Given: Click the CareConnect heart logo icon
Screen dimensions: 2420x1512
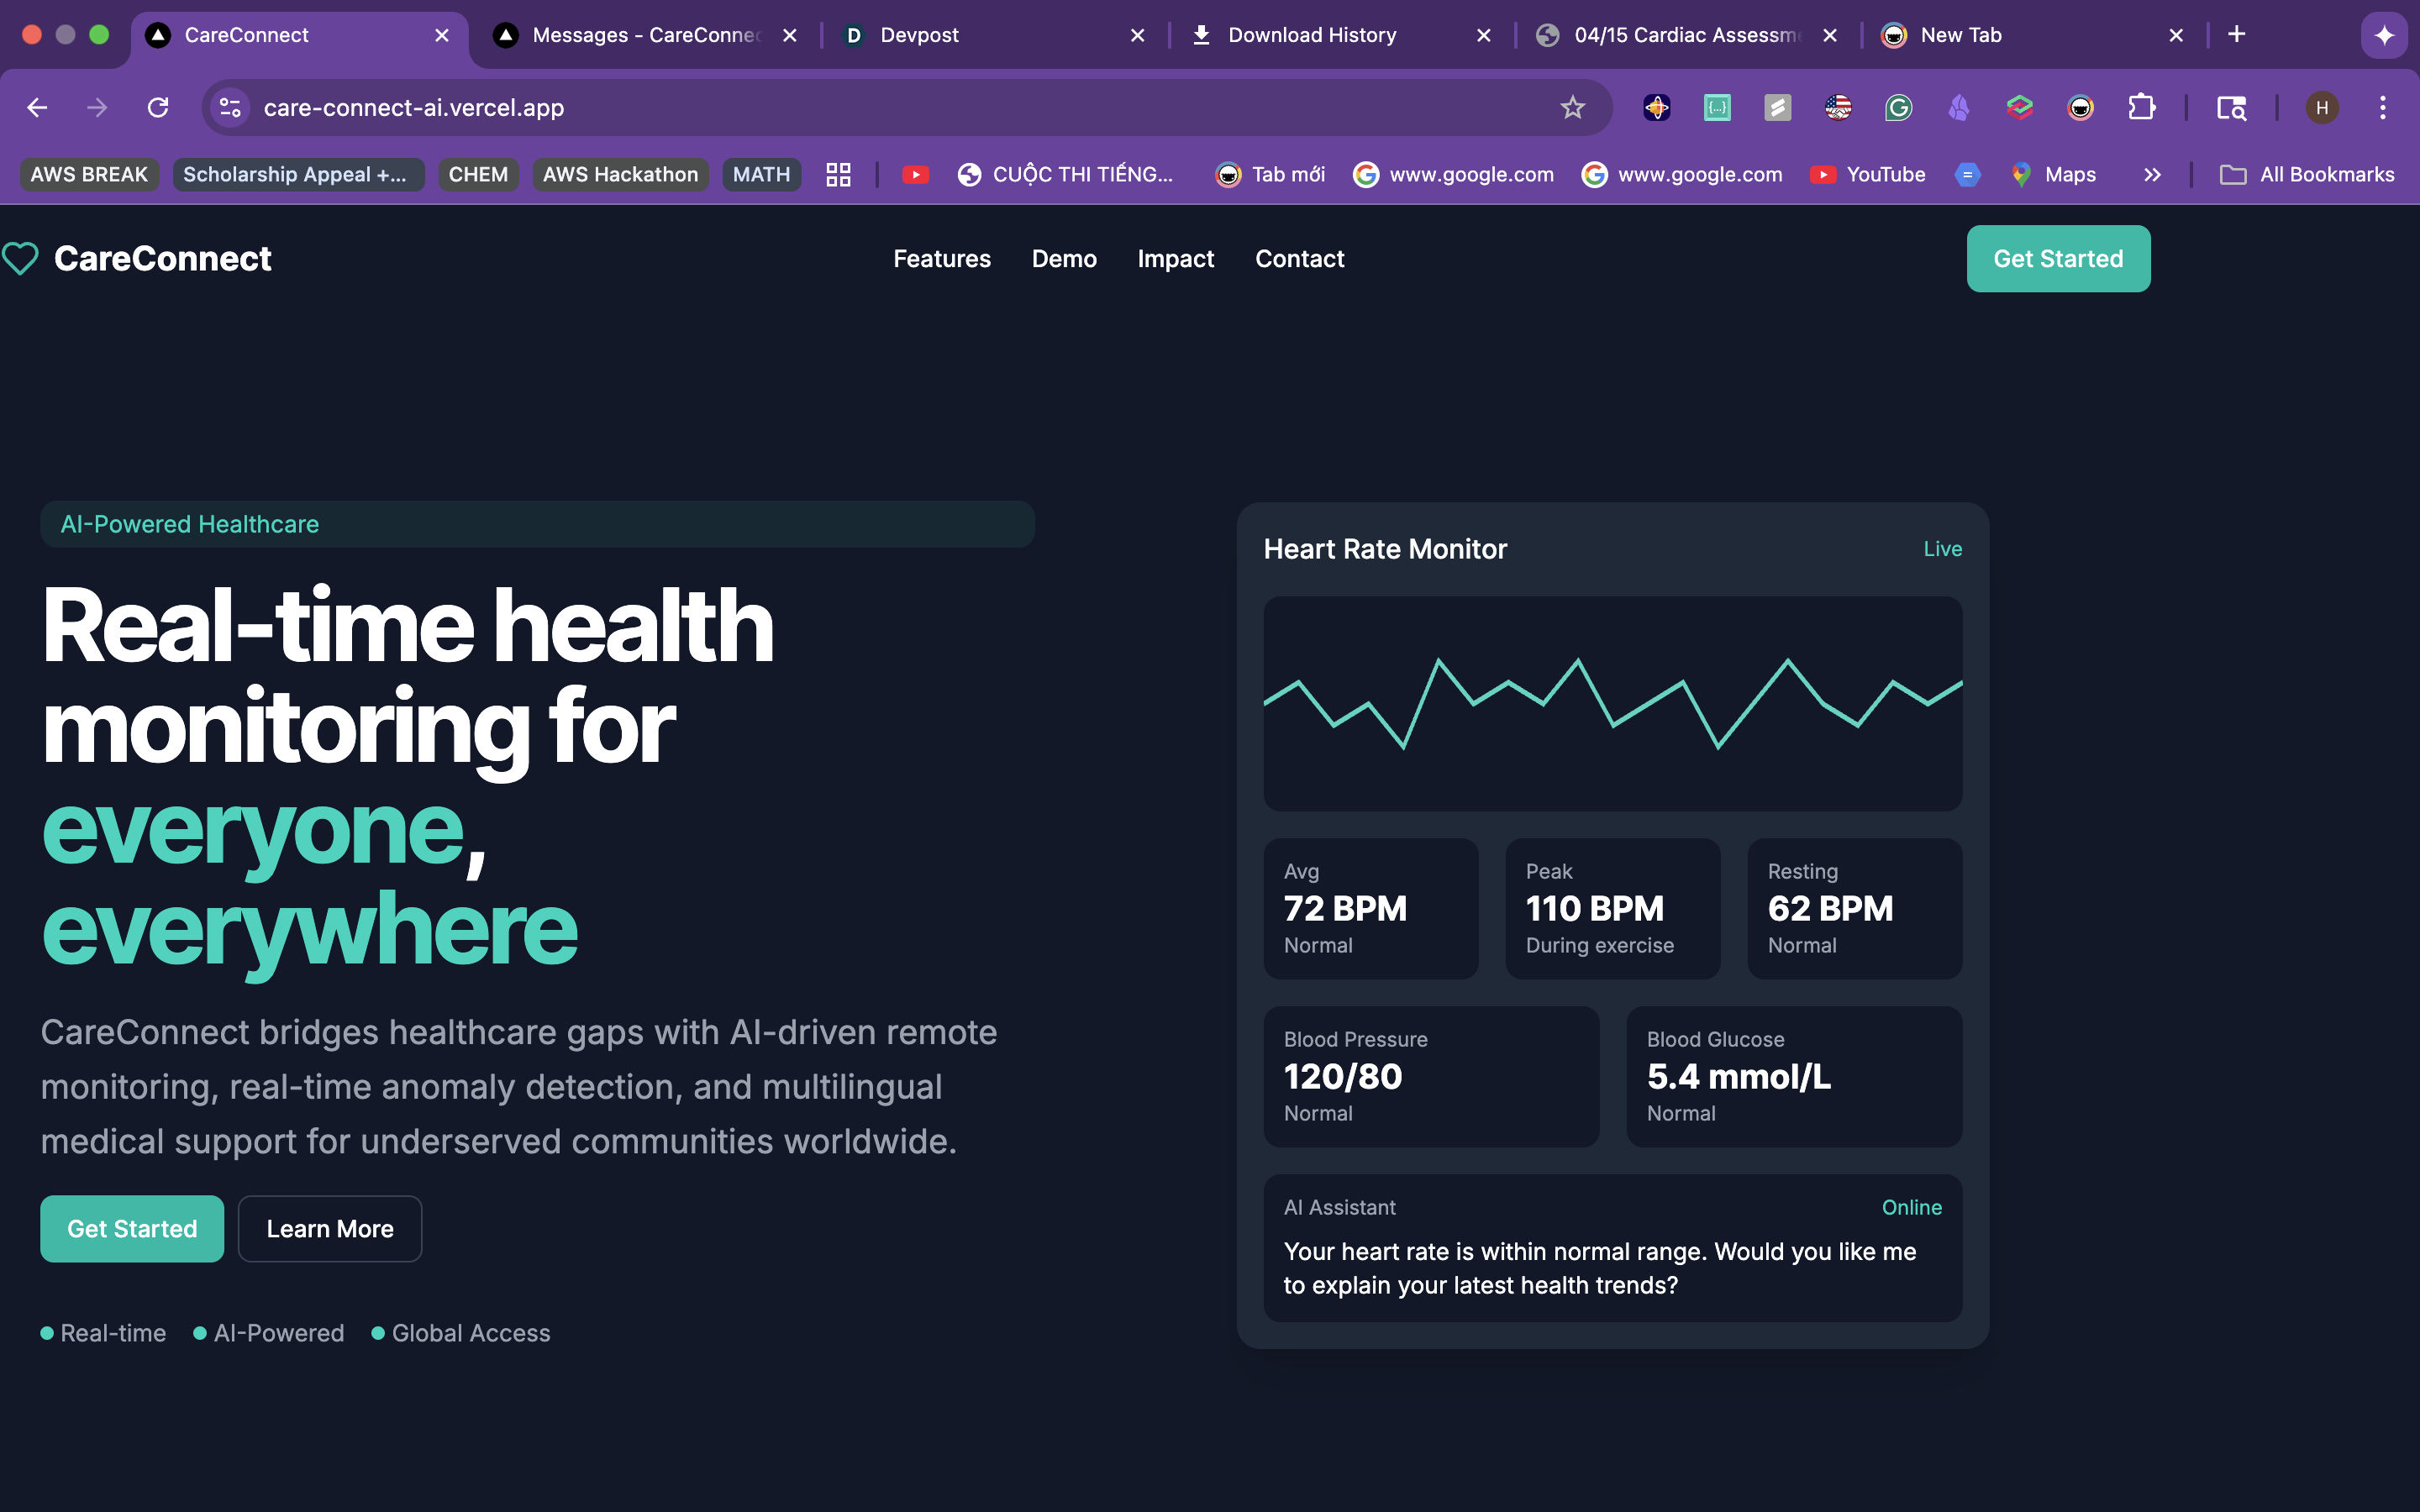Looking at the screenshot, I should (20, 258).
